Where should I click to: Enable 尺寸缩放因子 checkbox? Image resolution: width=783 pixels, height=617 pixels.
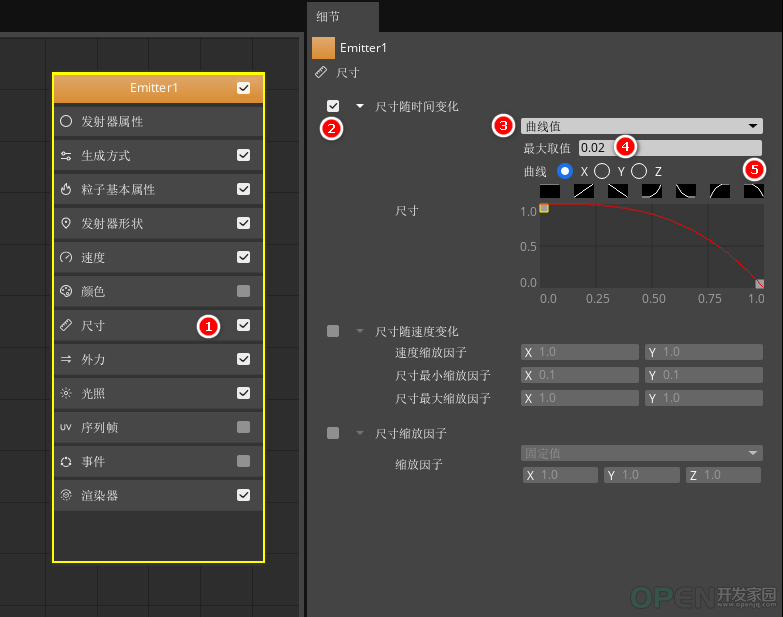coord(333,433)
